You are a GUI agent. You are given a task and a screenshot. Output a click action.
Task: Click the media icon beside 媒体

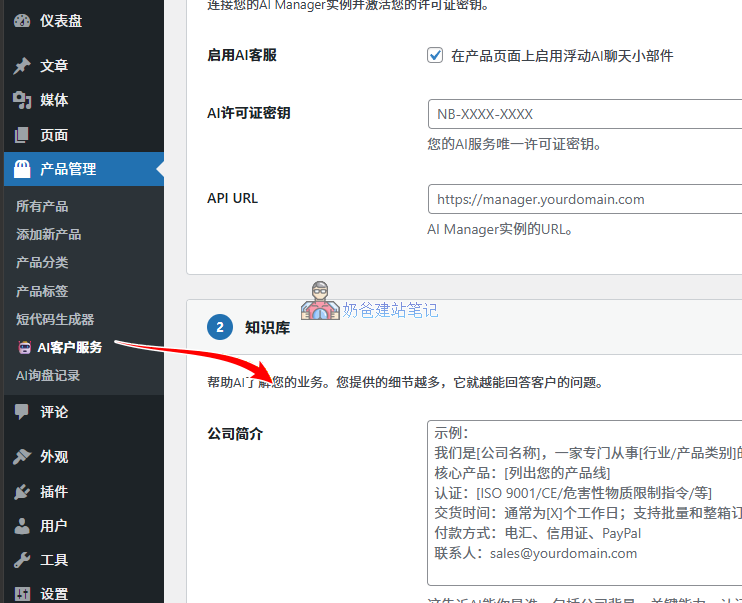(22, 100)
